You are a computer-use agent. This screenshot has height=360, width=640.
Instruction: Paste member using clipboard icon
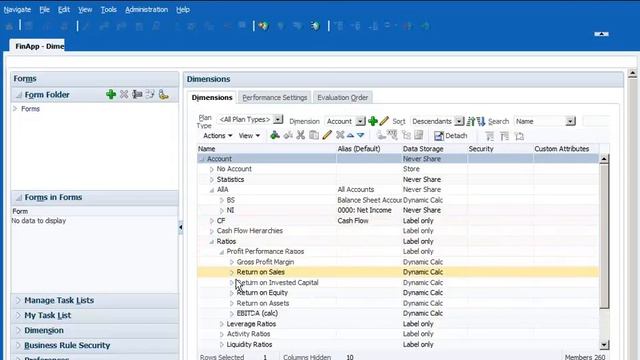(314, 135)
